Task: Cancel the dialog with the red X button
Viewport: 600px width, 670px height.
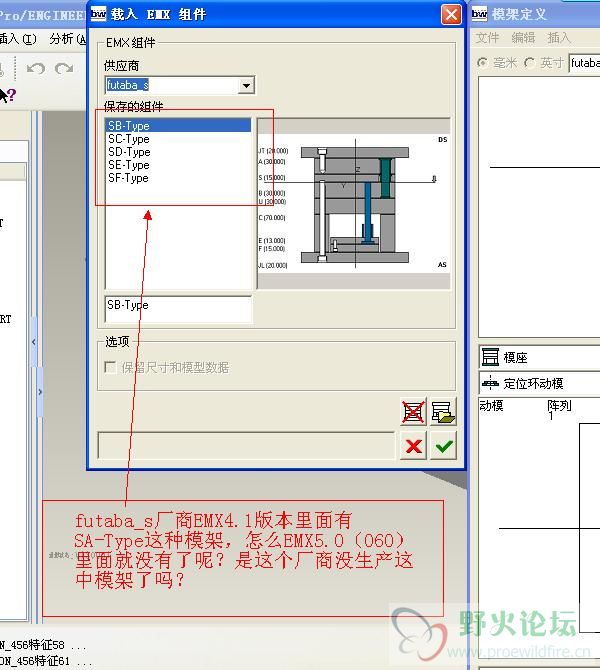Action: 413,446
